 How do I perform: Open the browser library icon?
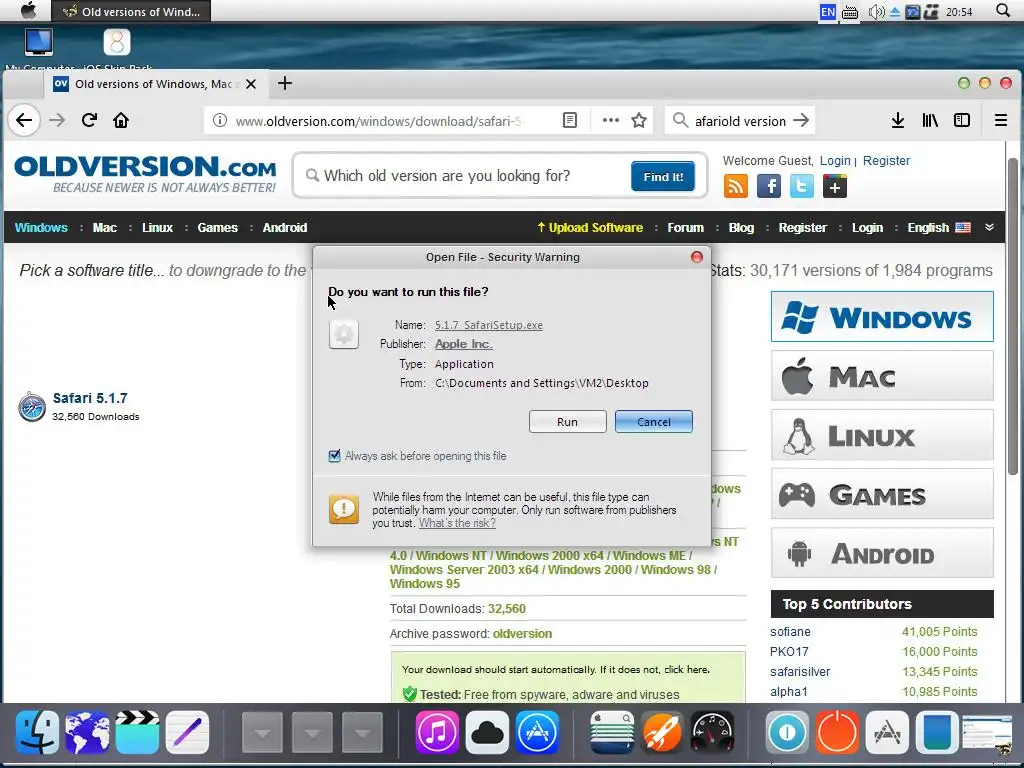(930, 120)
